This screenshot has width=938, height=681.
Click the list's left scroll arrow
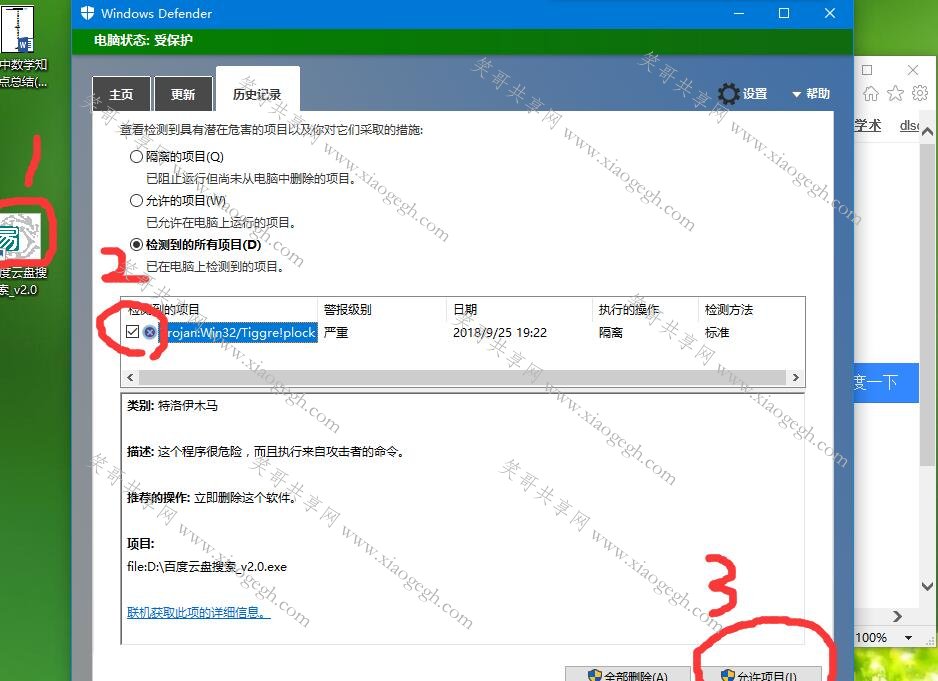coord(130,378)
